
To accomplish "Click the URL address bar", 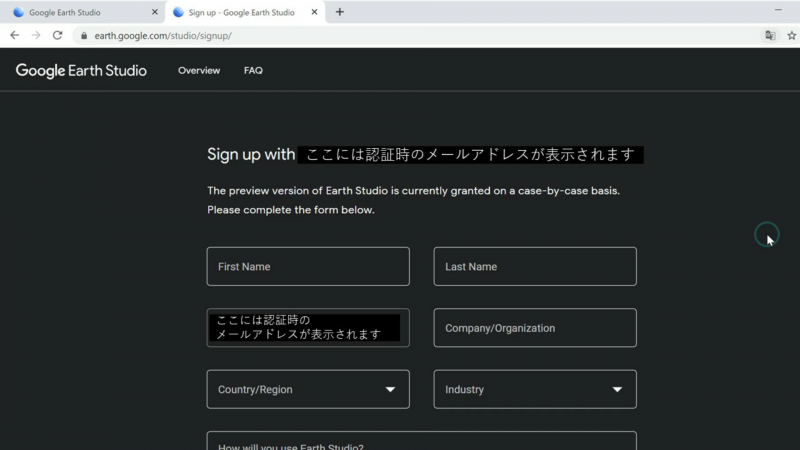I will pyautogui.click(x=400, y=35).
